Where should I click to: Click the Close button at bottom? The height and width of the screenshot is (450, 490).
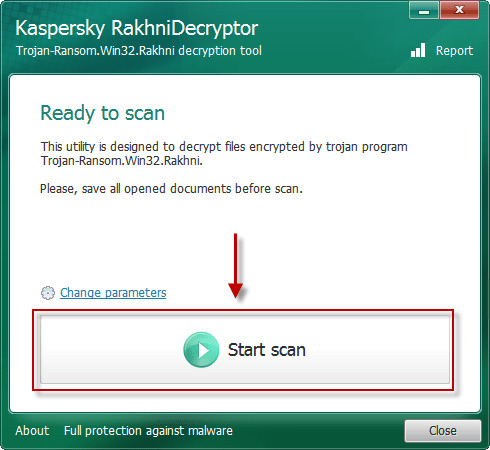pos(443,431)
